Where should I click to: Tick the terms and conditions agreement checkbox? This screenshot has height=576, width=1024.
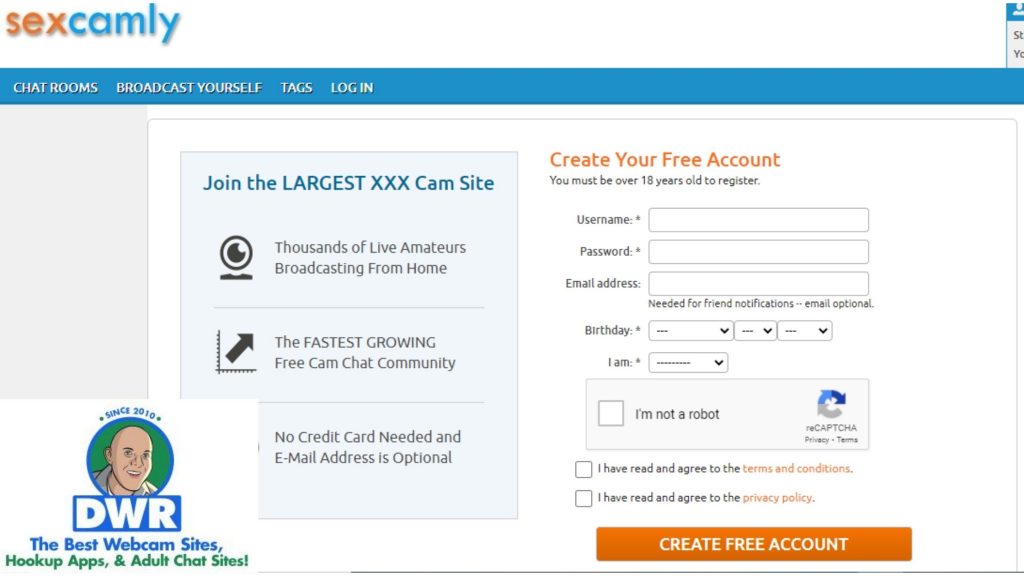click(x=583, y=469)
